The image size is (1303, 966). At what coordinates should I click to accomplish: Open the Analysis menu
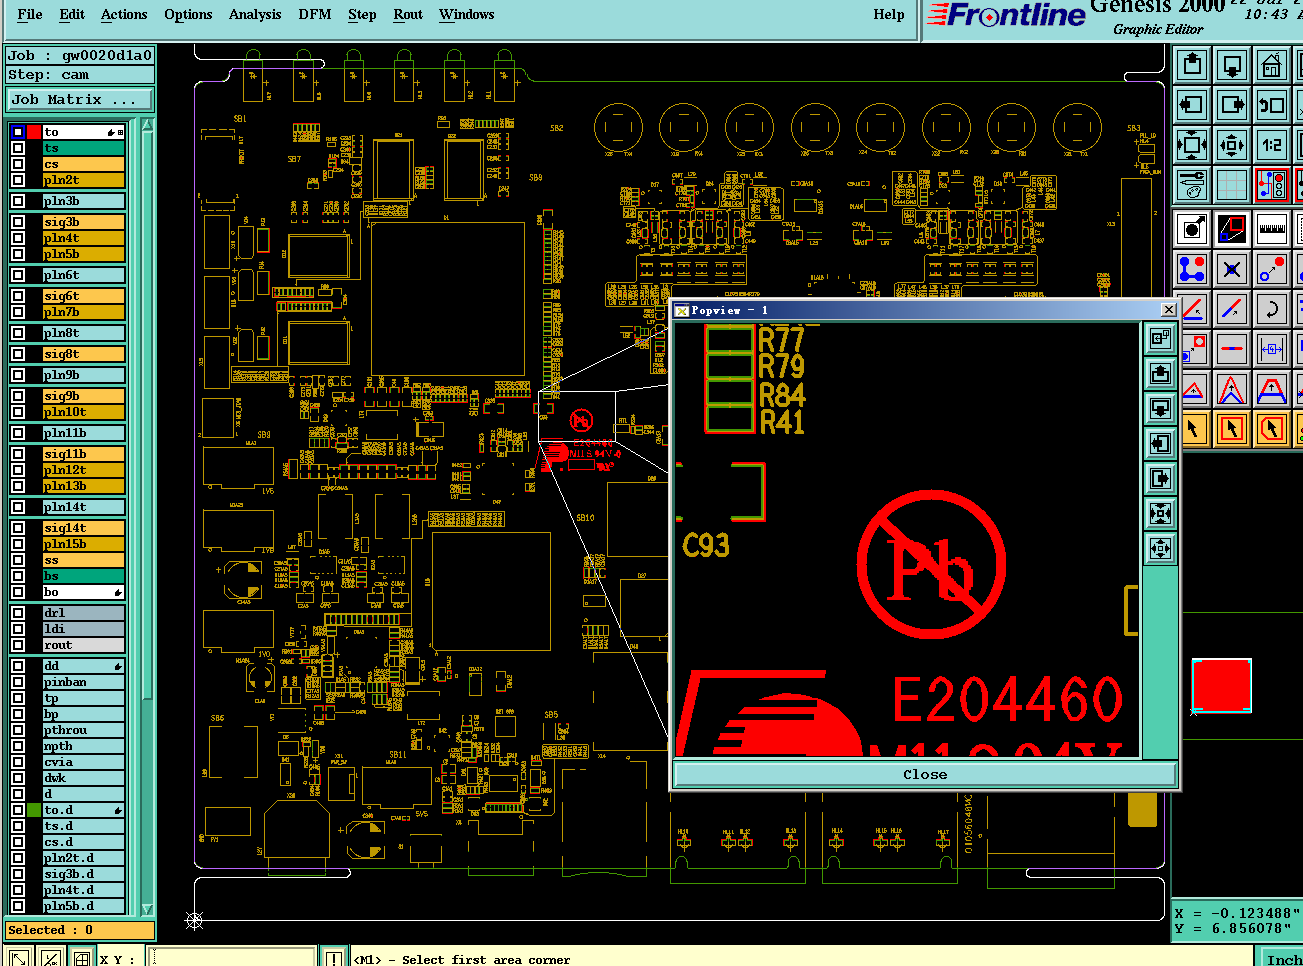[255, 14]
